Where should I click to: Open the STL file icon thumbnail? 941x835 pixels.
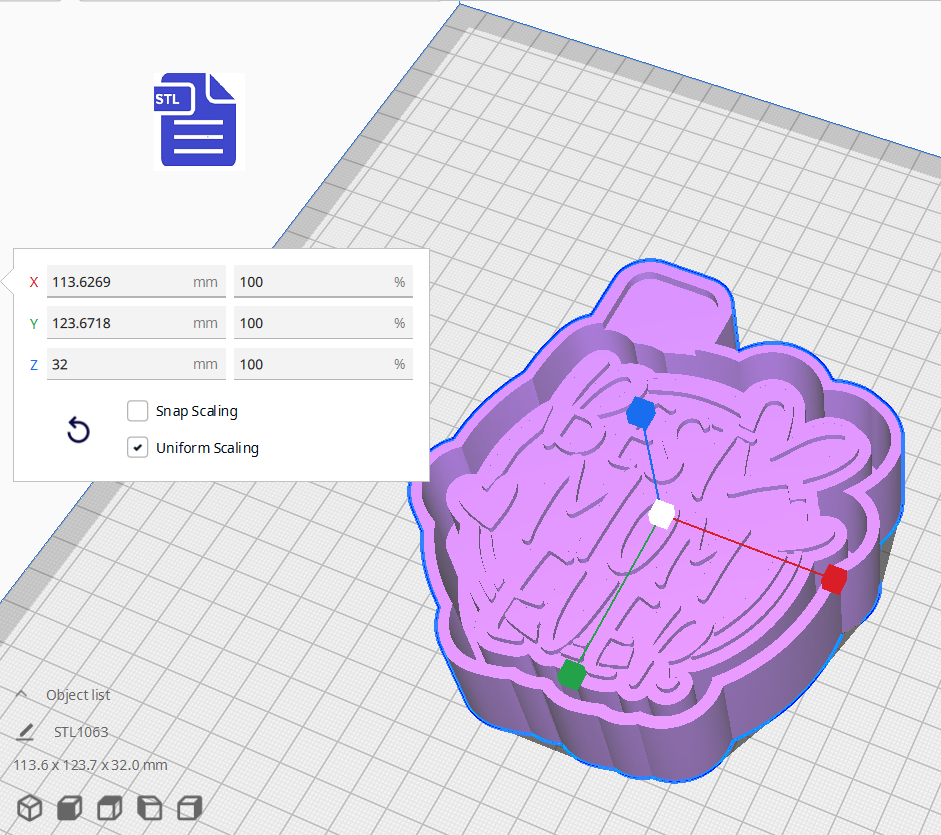[x=197, y=121]
